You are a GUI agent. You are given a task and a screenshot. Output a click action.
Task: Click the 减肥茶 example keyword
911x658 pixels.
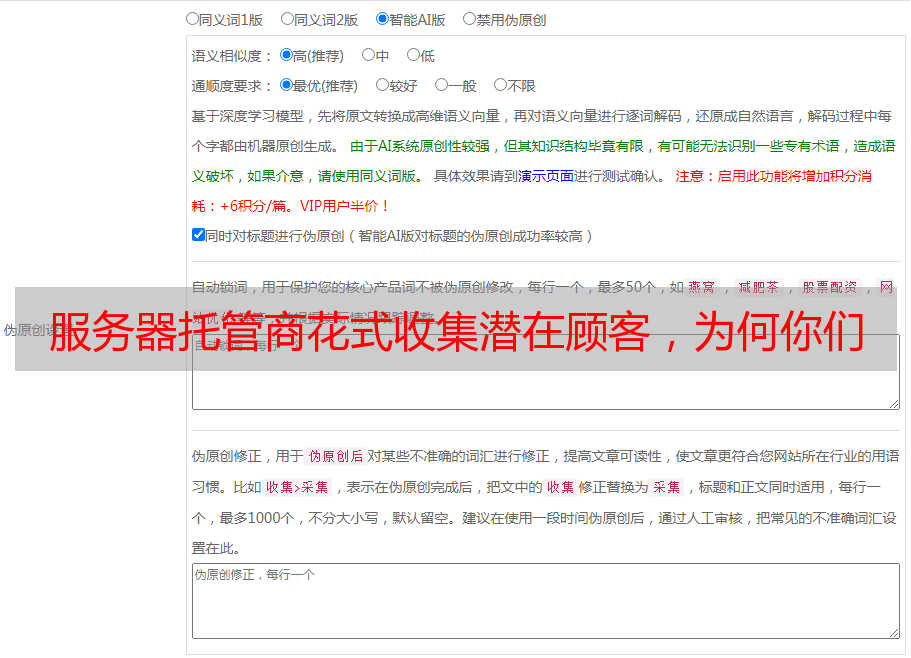coord(758,287)
